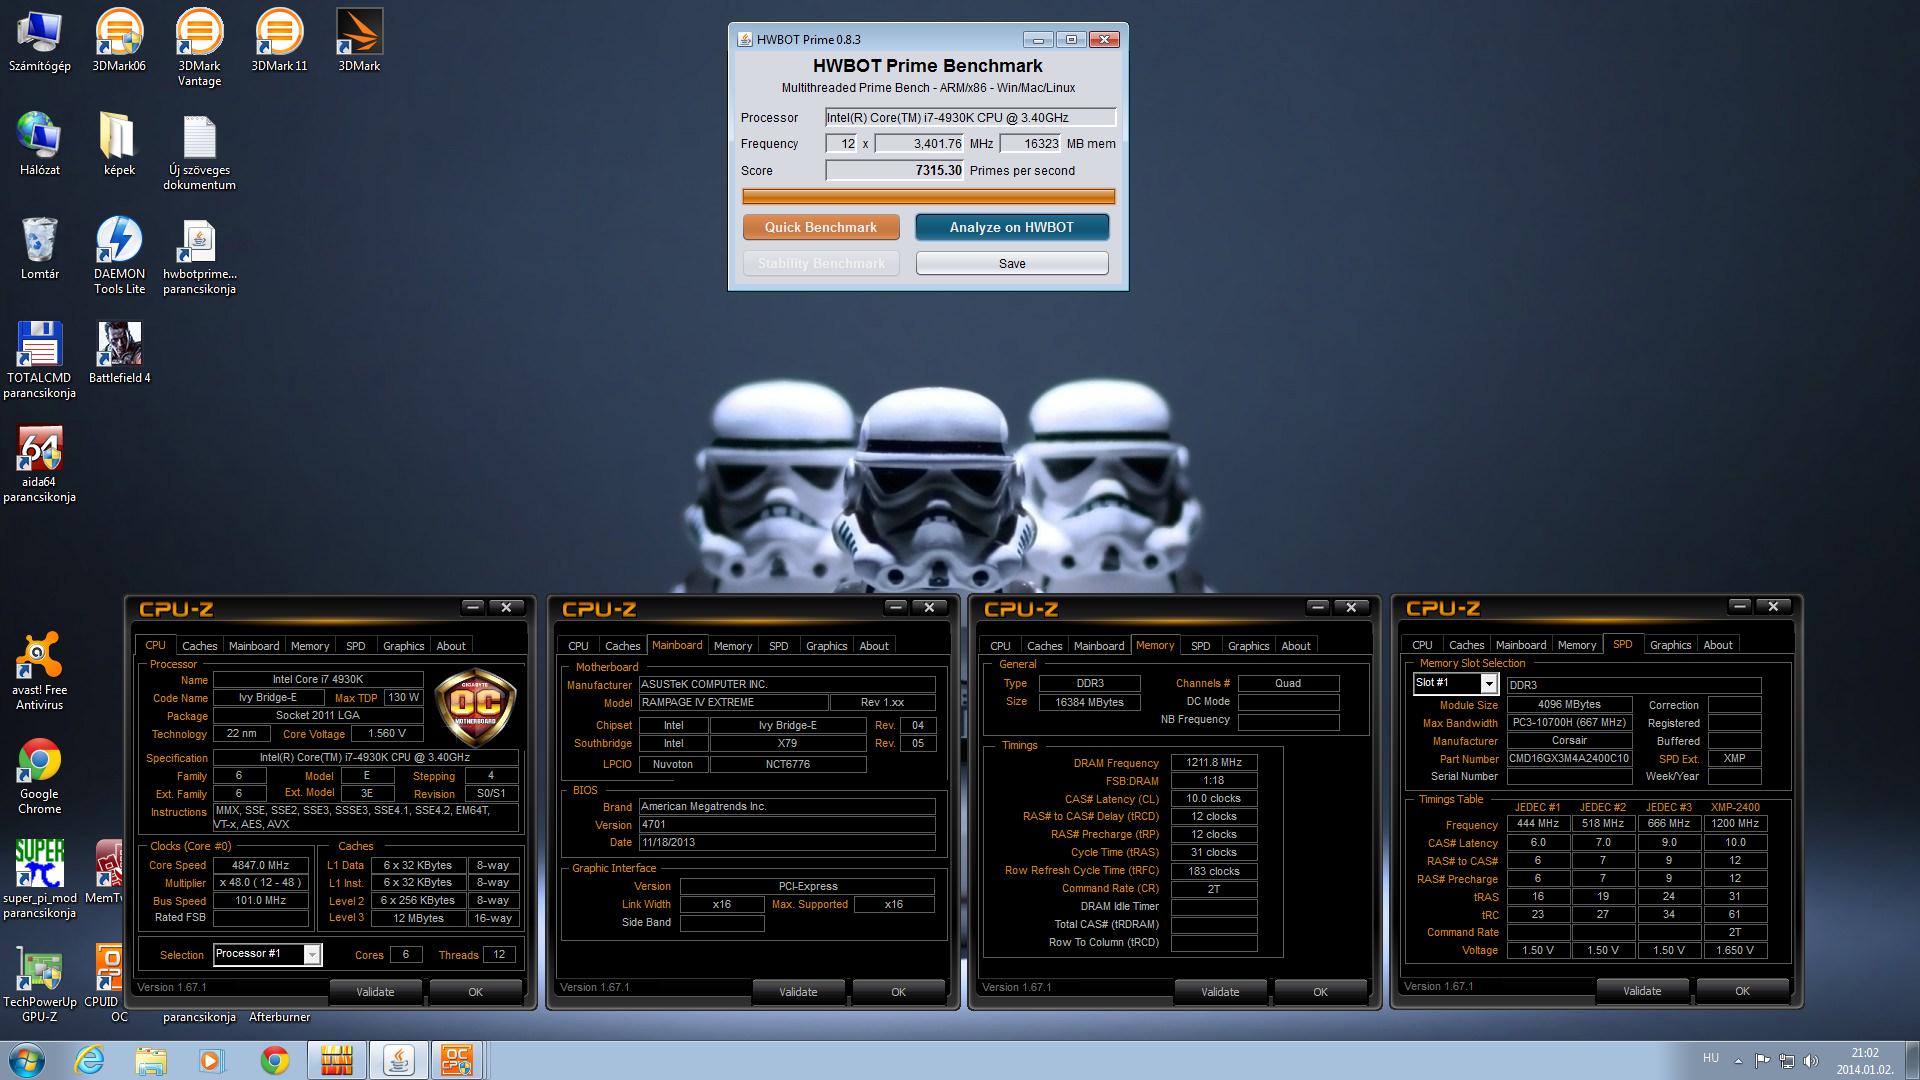Open Internet Explorer from the taskbar

(x=89, y=1060)
